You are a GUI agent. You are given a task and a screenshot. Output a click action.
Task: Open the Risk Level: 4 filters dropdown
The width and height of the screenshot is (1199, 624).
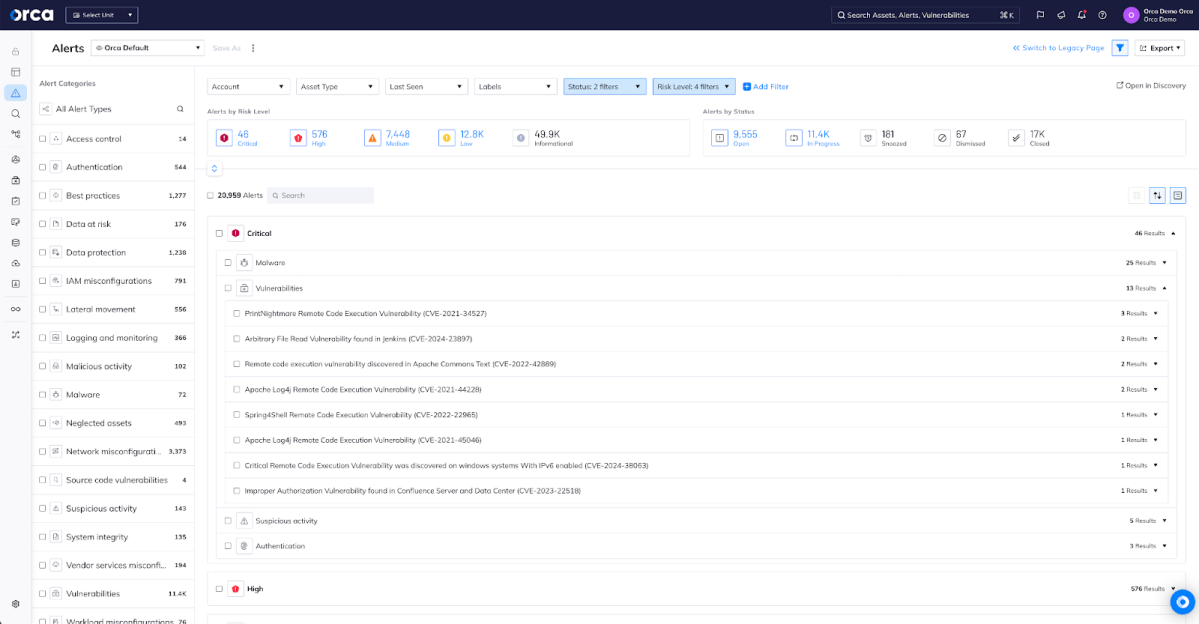(x=694, y=86)
